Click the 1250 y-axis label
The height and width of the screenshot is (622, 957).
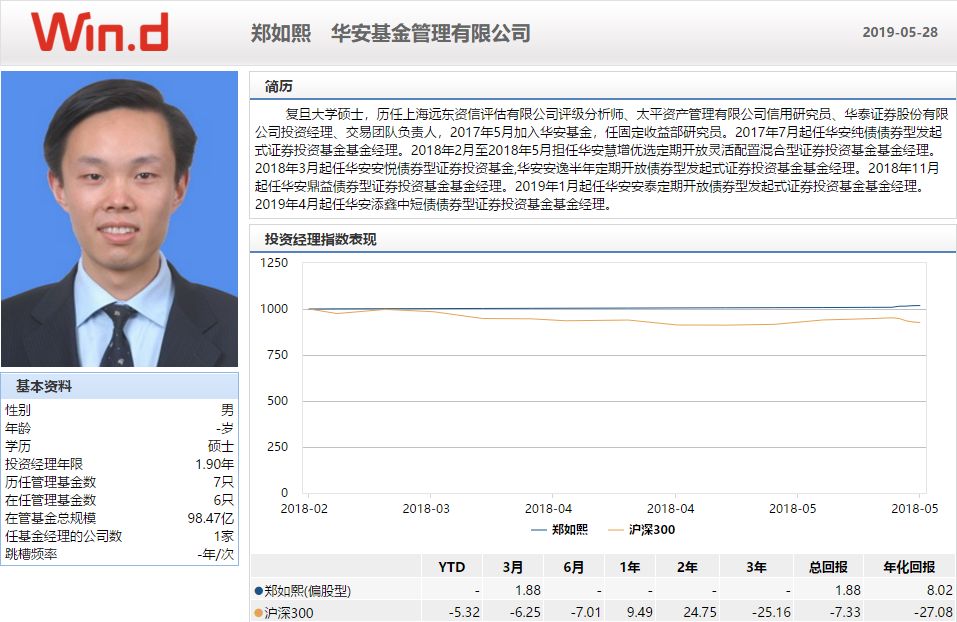click(x=274, y=262)
